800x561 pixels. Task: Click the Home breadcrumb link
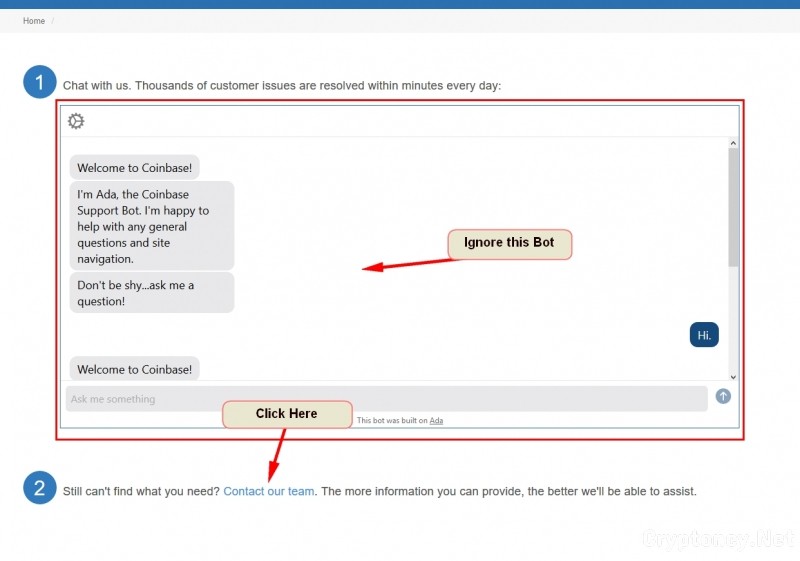coord(34,21)
